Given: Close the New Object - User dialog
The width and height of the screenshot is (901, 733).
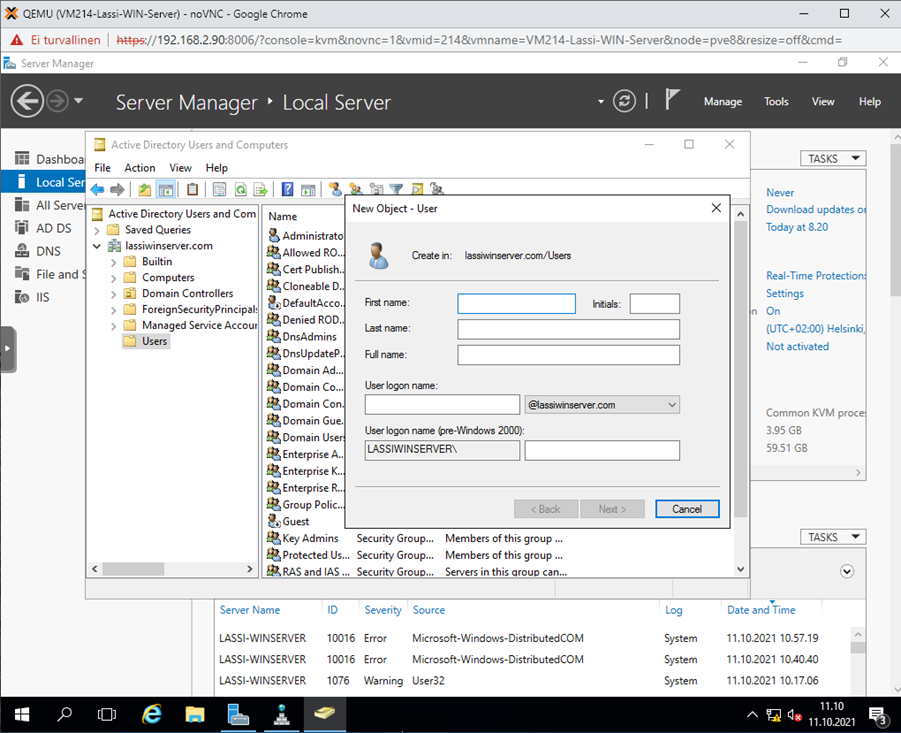Looking at the screenshot, I should [x=716, y=208].
